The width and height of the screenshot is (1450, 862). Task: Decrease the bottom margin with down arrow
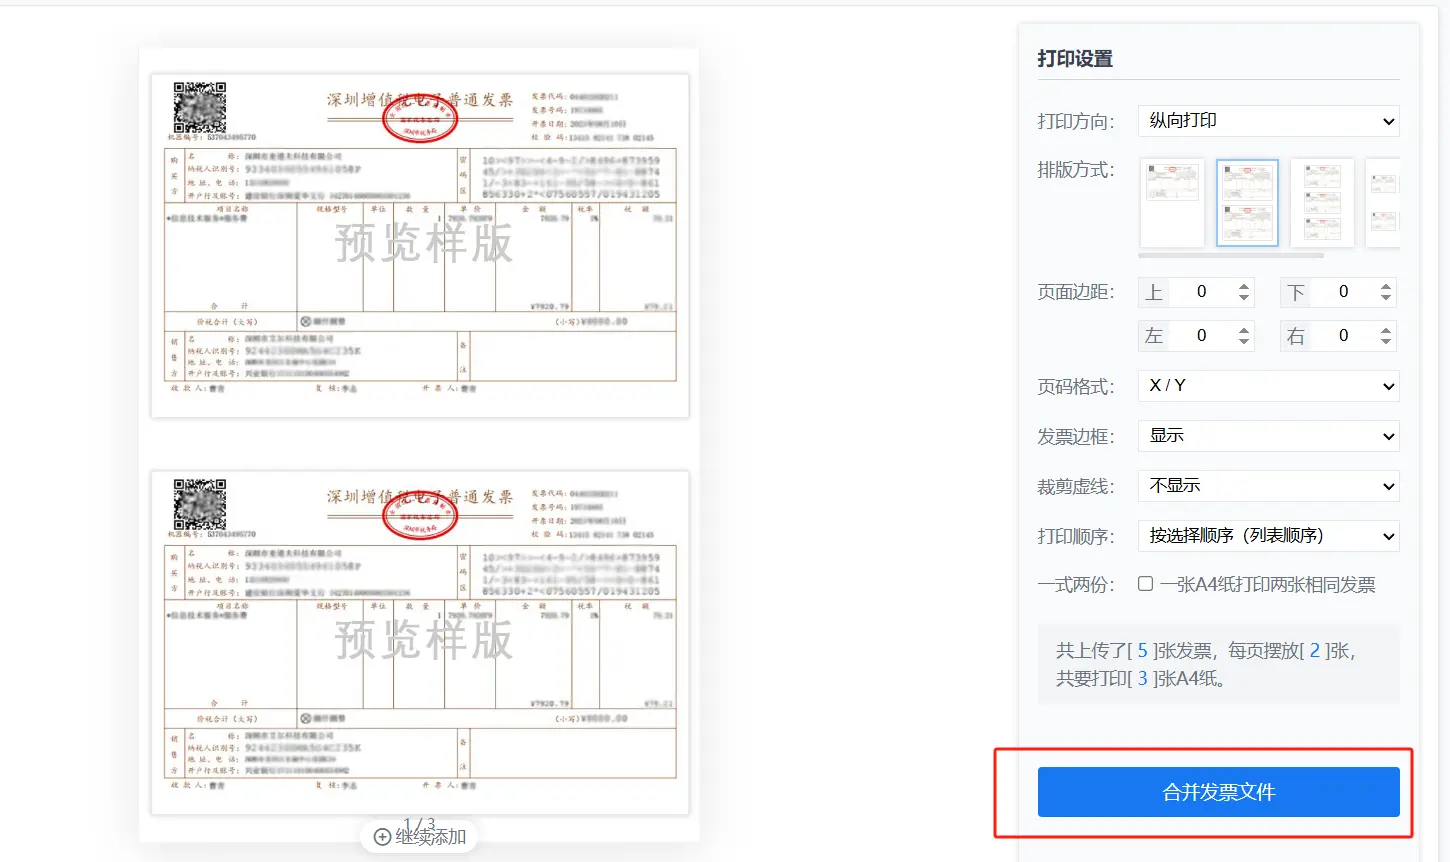point(1386,298)
